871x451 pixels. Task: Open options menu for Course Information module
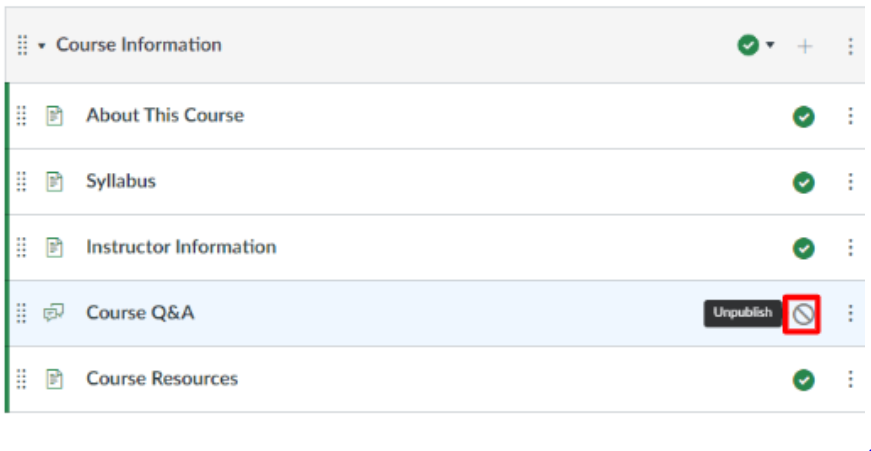pyautogui.click(x=850, y=46)
